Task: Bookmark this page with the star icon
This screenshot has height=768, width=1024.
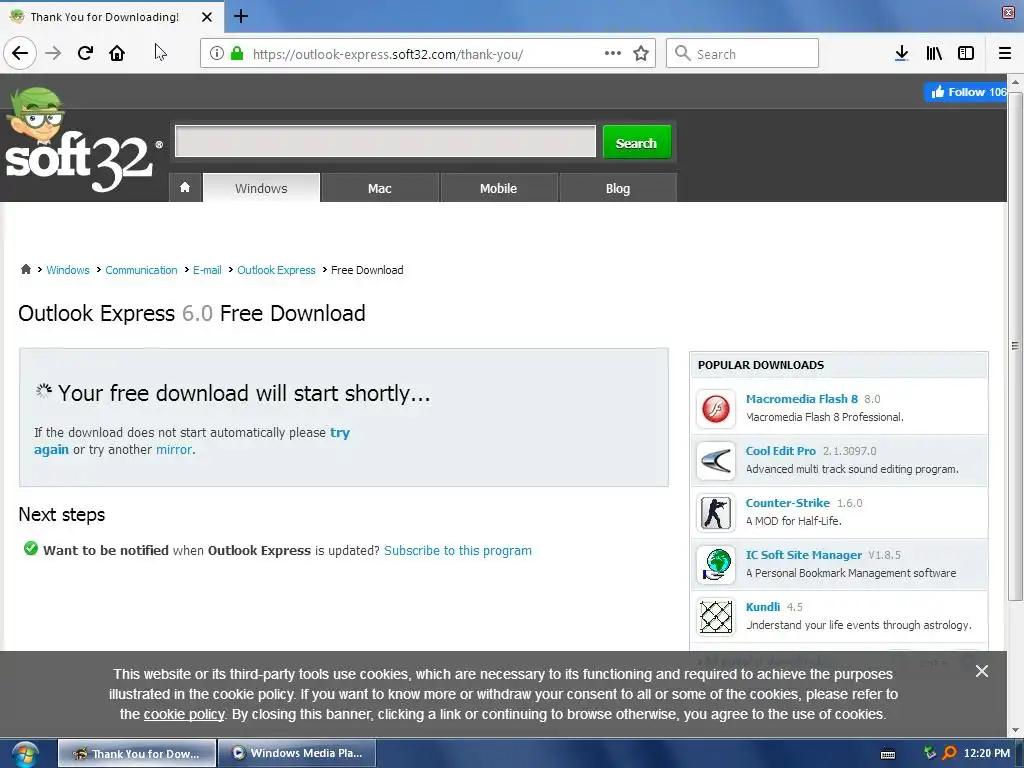Action: coord(641,54)
